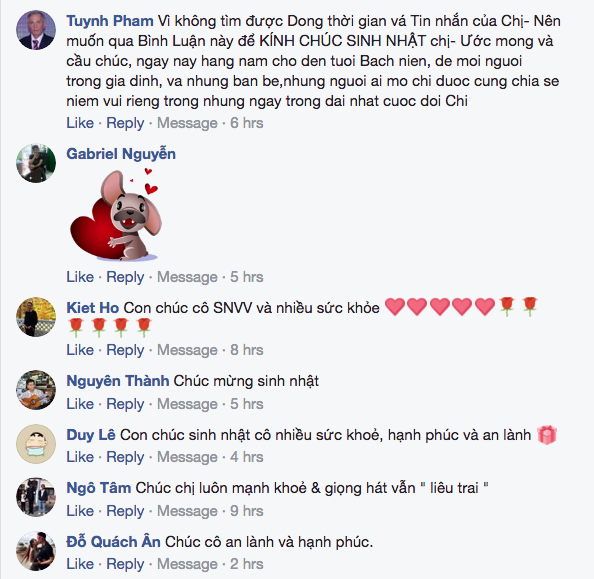Screen dimensions: 594x579
Task: Click Đỗ Quách Ân's avatar
Action: (x=36, y=551)
